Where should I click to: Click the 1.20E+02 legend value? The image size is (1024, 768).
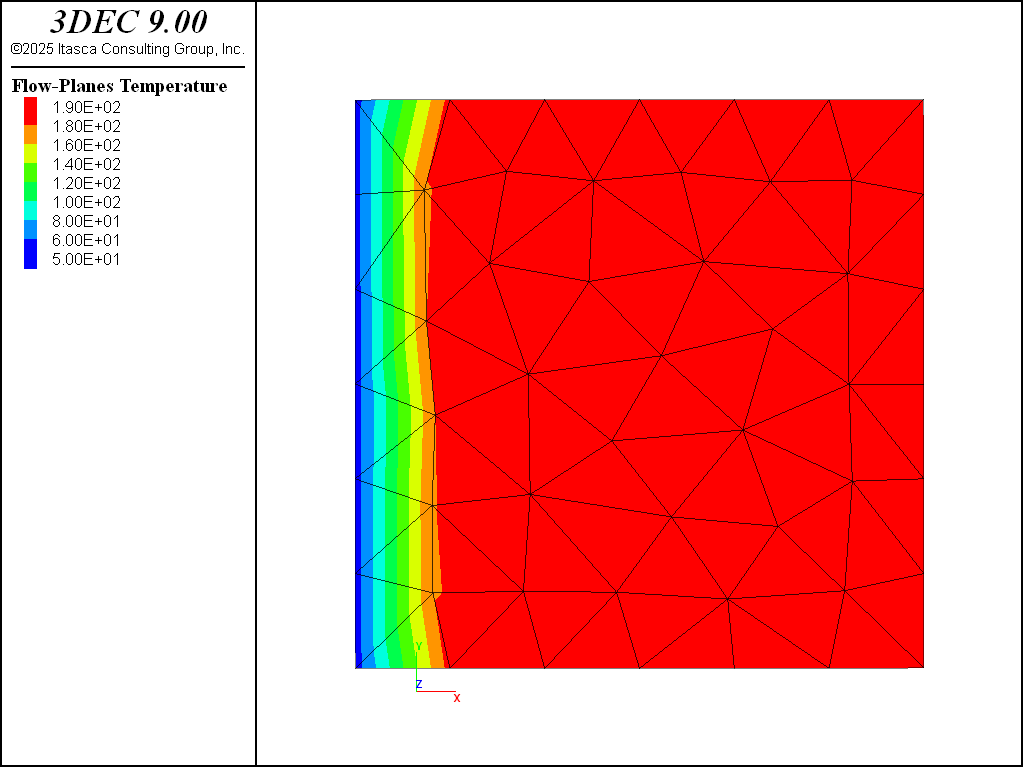pos(86,183)
